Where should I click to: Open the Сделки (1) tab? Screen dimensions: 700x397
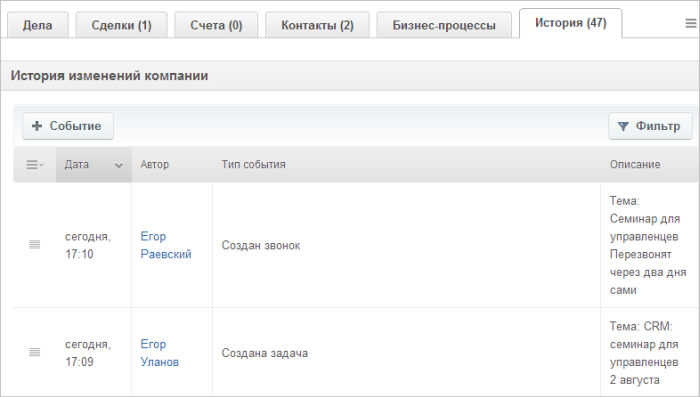coord(121,25)
